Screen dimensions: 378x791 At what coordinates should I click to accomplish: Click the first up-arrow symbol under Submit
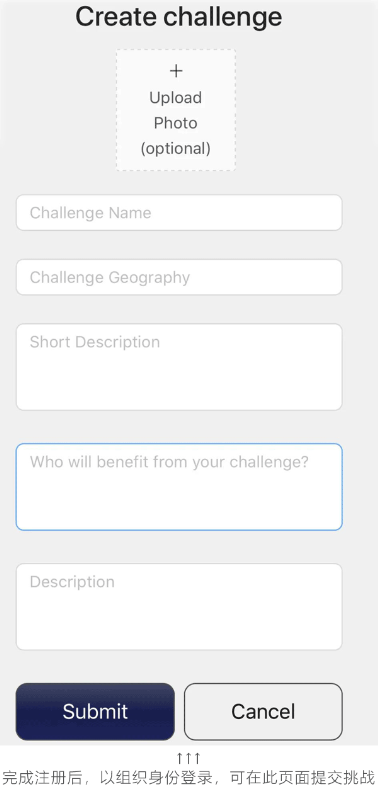pyautogui.click(x=180, y=758)
